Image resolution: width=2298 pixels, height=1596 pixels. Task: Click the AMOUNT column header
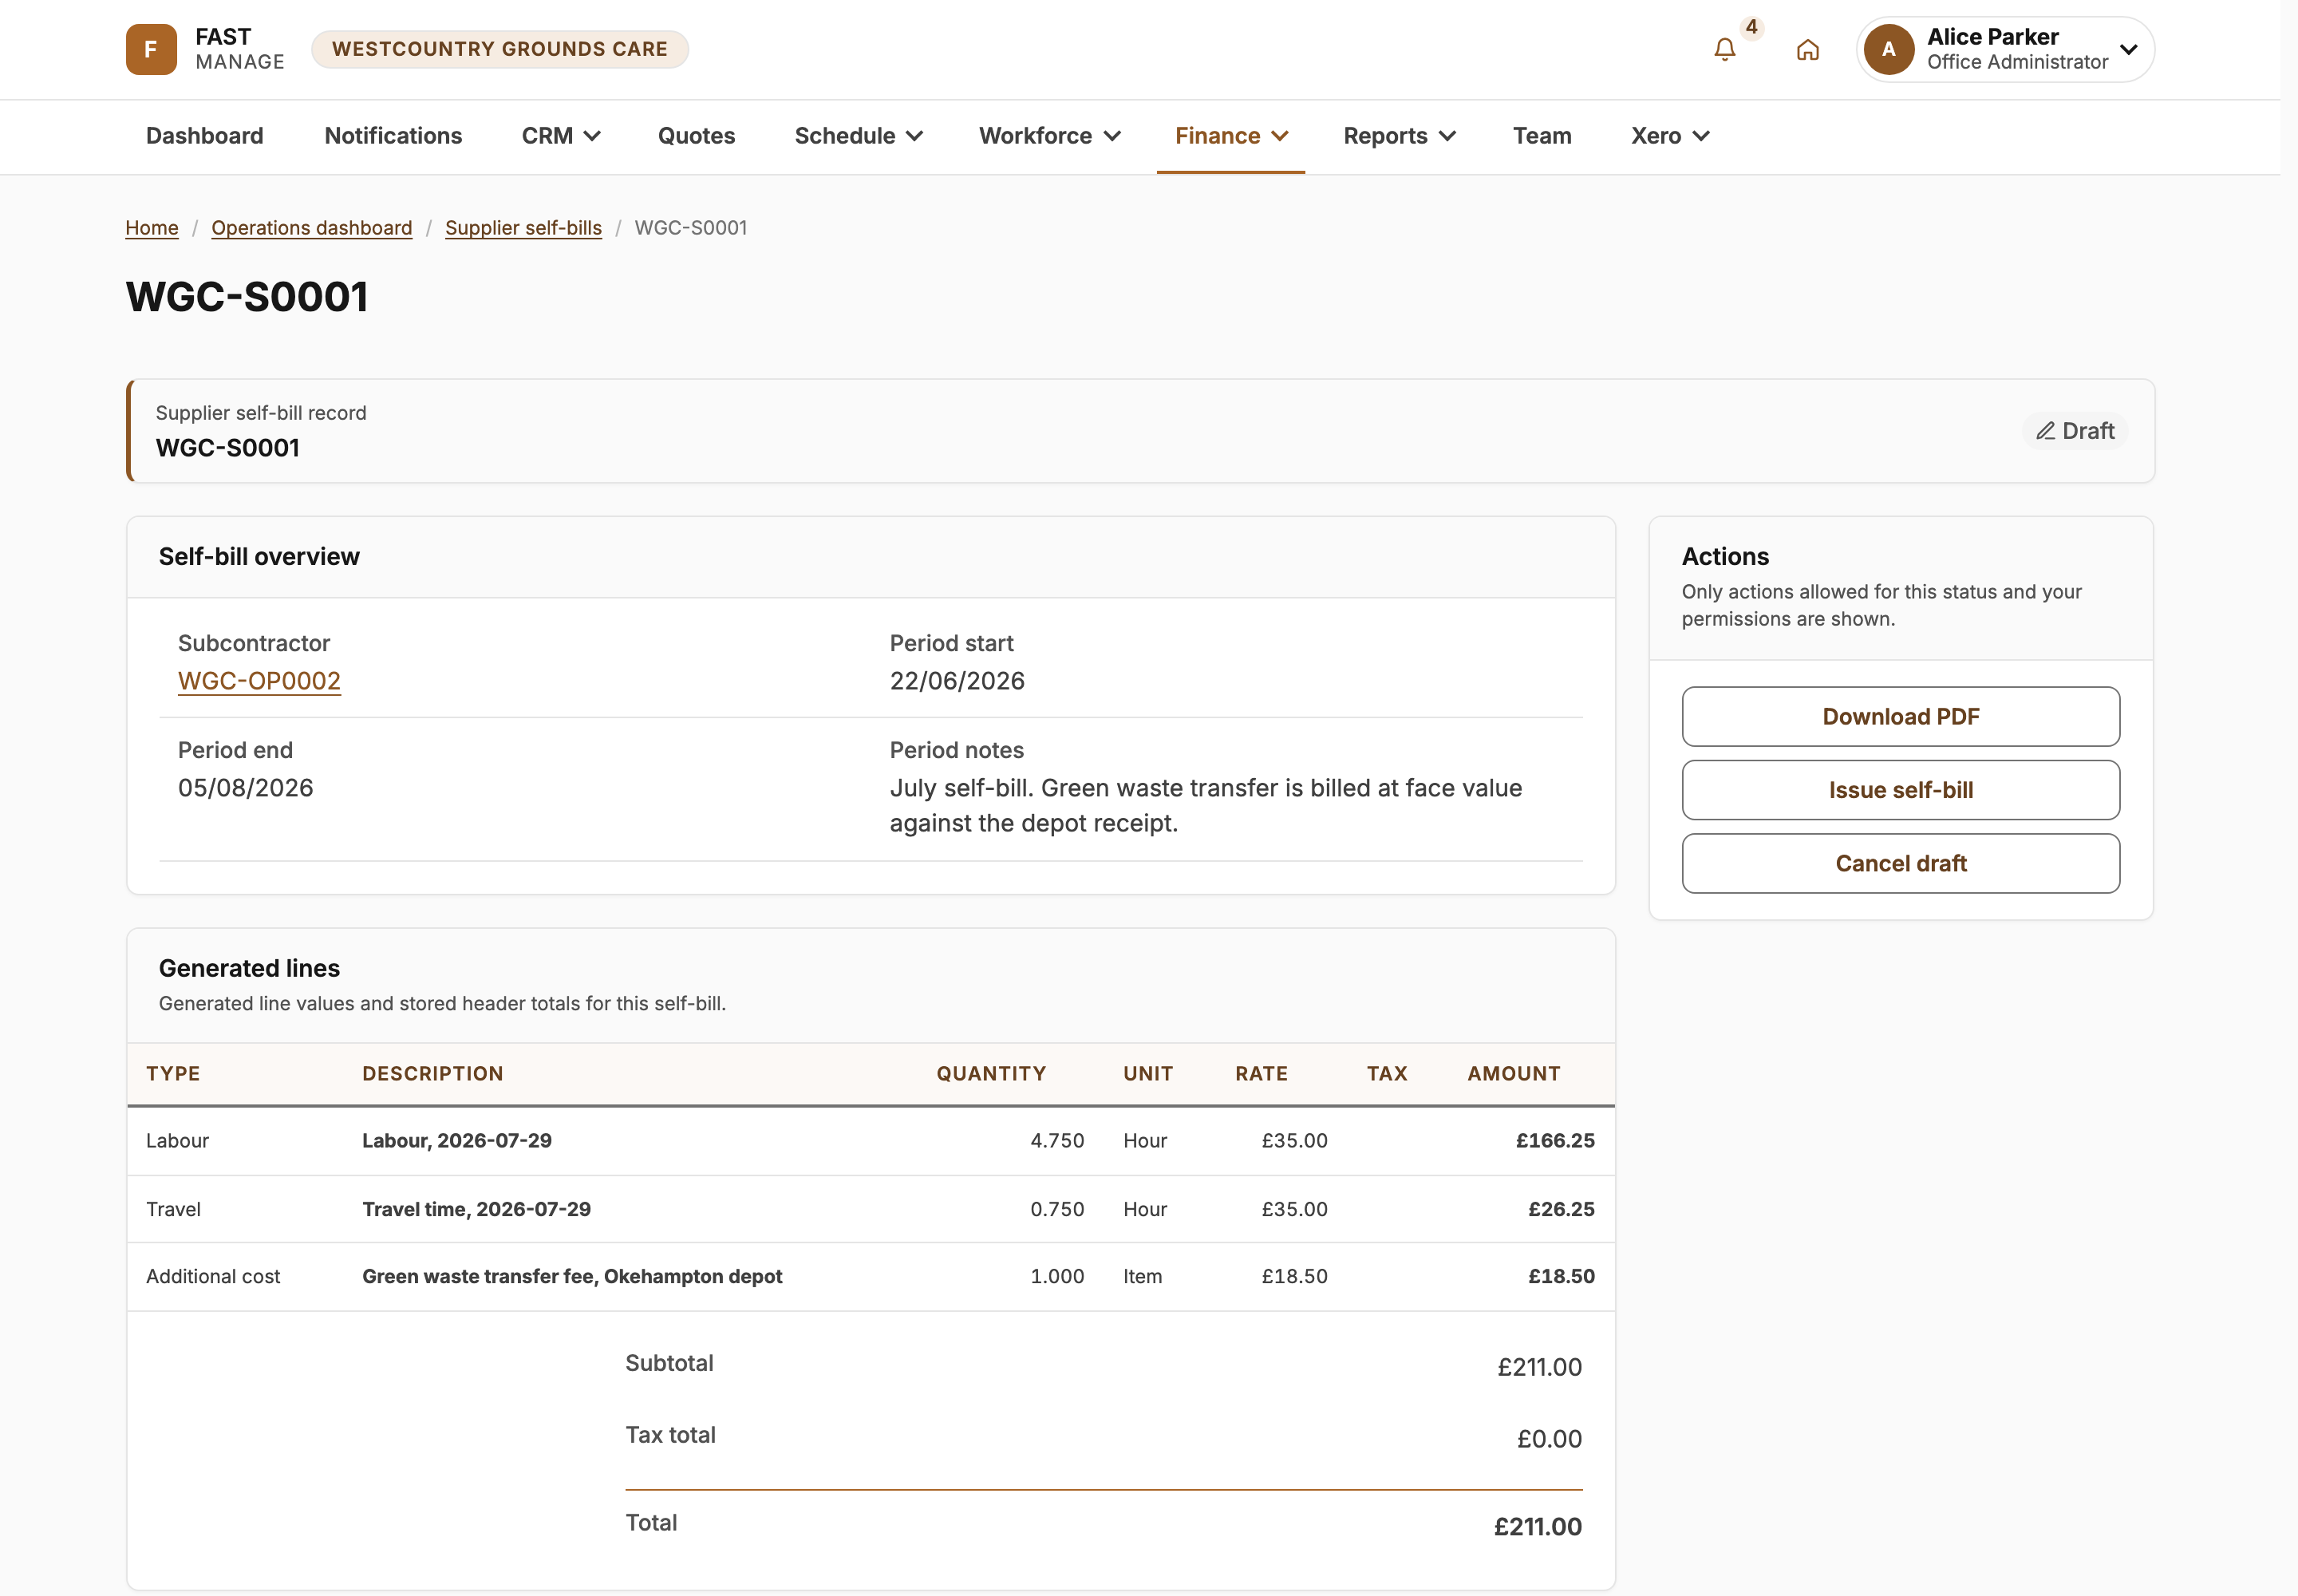1513,1073
